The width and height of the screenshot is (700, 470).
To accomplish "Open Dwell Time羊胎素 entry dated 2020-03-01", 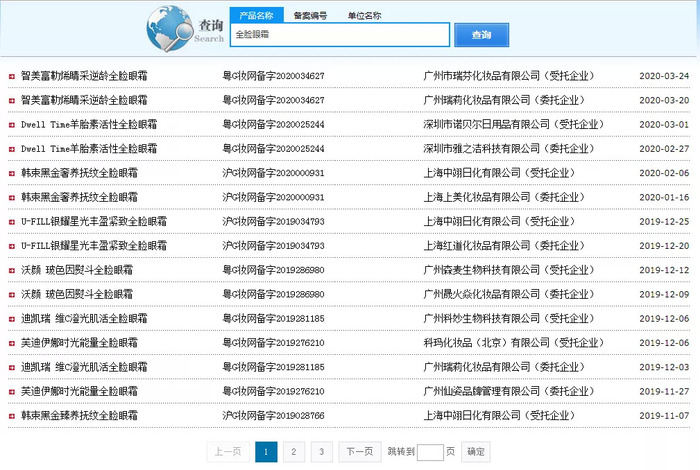I will 89,125.
